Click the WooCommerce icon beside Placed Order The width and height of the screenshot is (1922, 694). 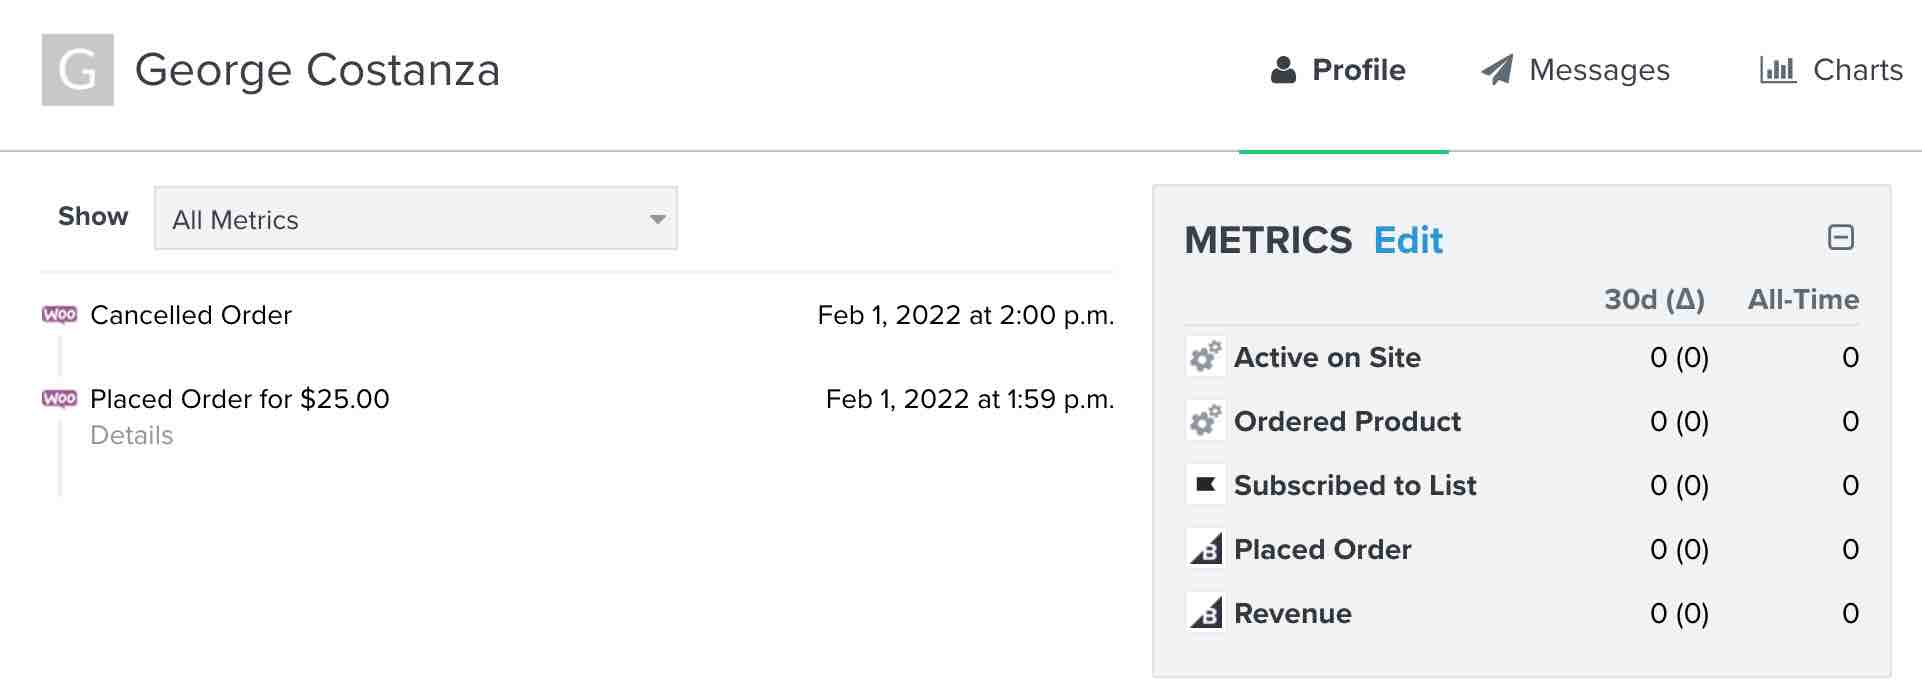click(59, 399)
